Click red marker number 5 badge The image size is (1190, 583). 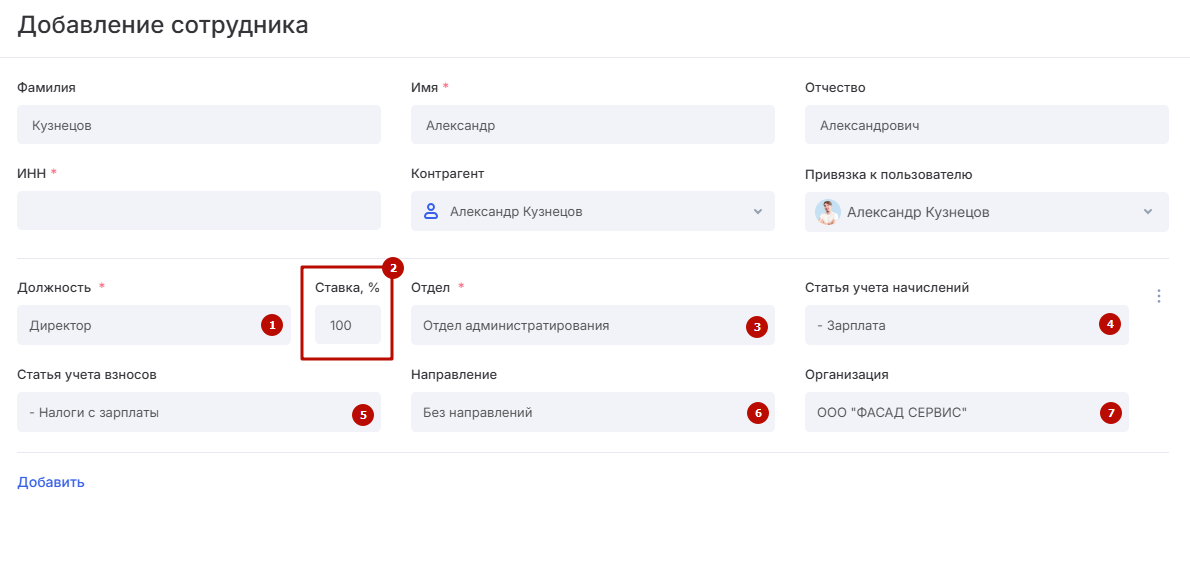pyautogui.click(x=363, y=414)
